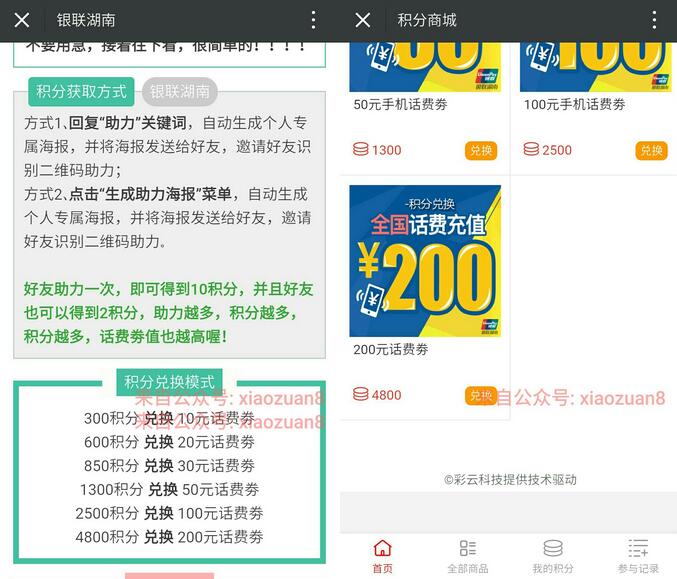Open the ¥200 全国话费充值 product image
This screenshot has width=677, height=579.
point(425,261)
